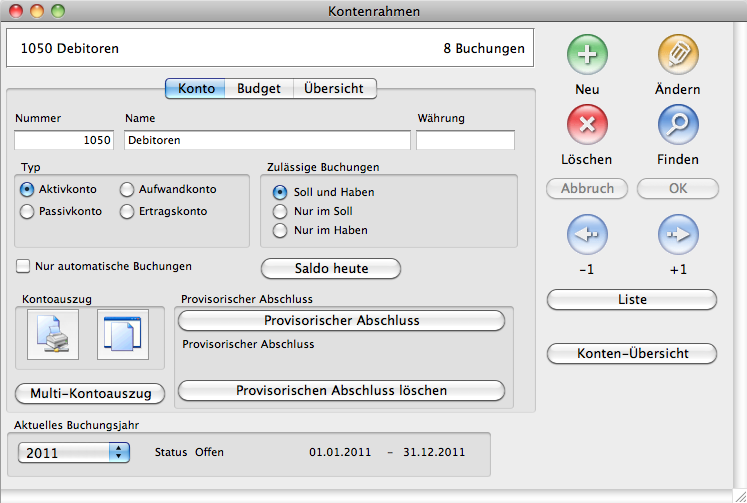Go to previous account with left arrow
The height and width of the screenshot is (503, 747).
[x=587, y=236]
